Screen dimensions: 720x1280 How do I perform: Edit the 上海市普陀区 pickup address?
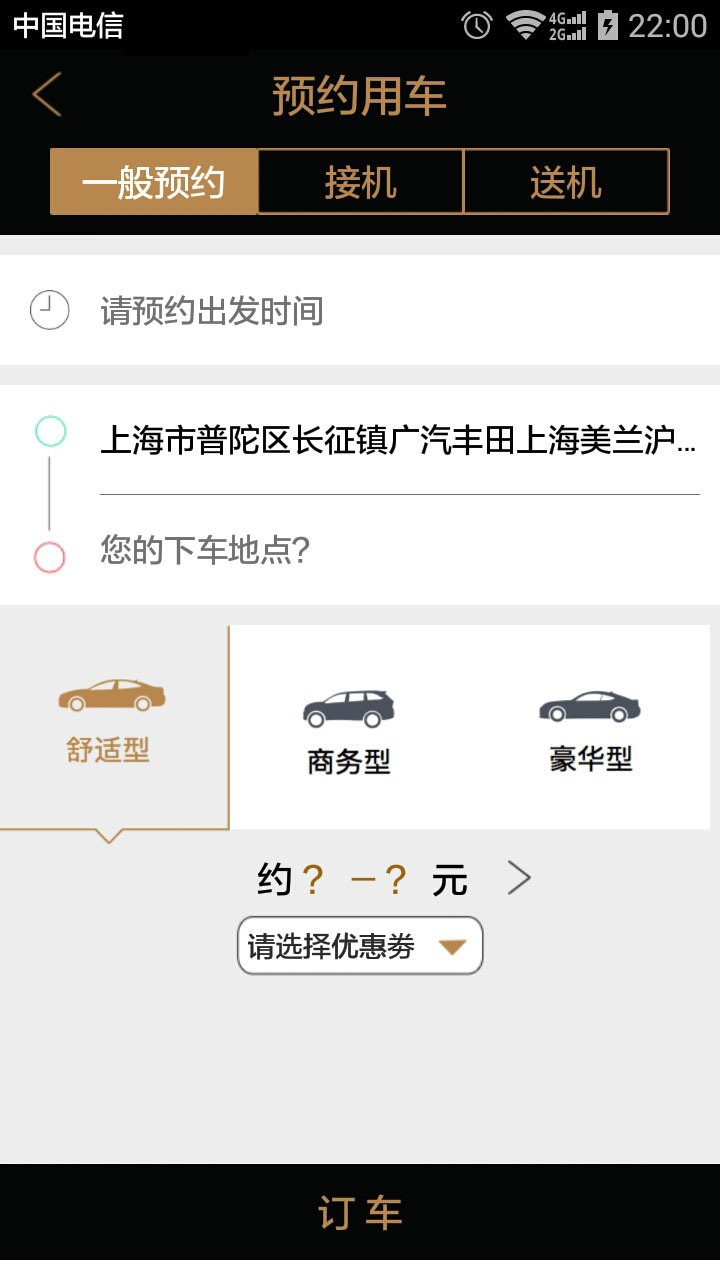[398, 440]
